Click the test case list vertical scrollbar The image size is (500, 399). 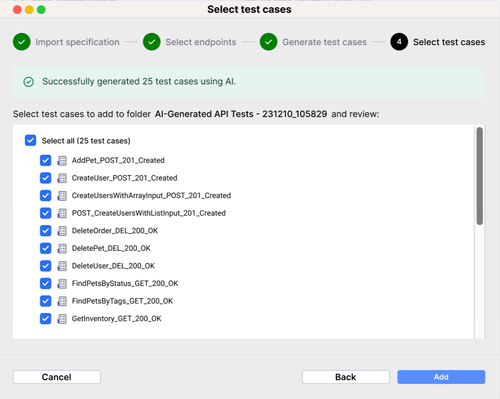480,176
